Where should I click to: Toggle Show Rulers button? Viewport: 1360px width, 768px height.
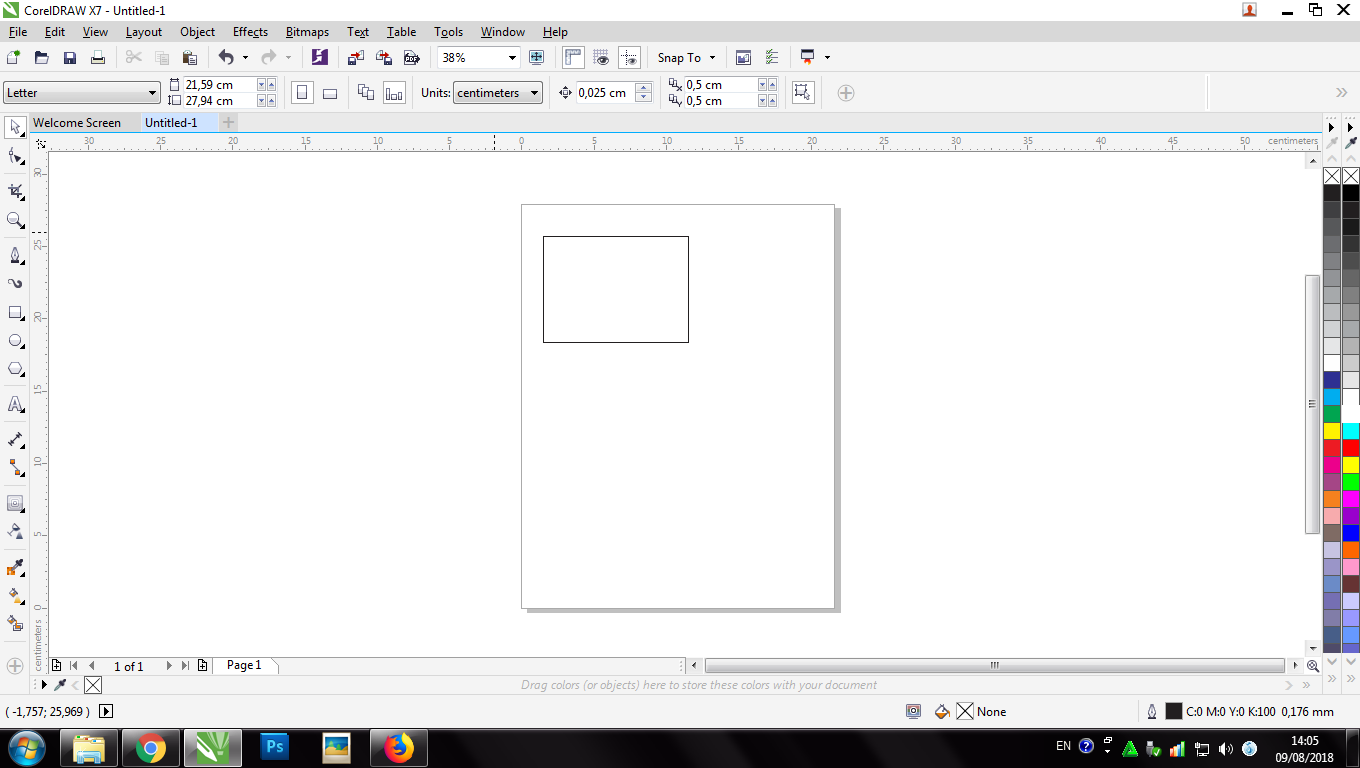573,58
